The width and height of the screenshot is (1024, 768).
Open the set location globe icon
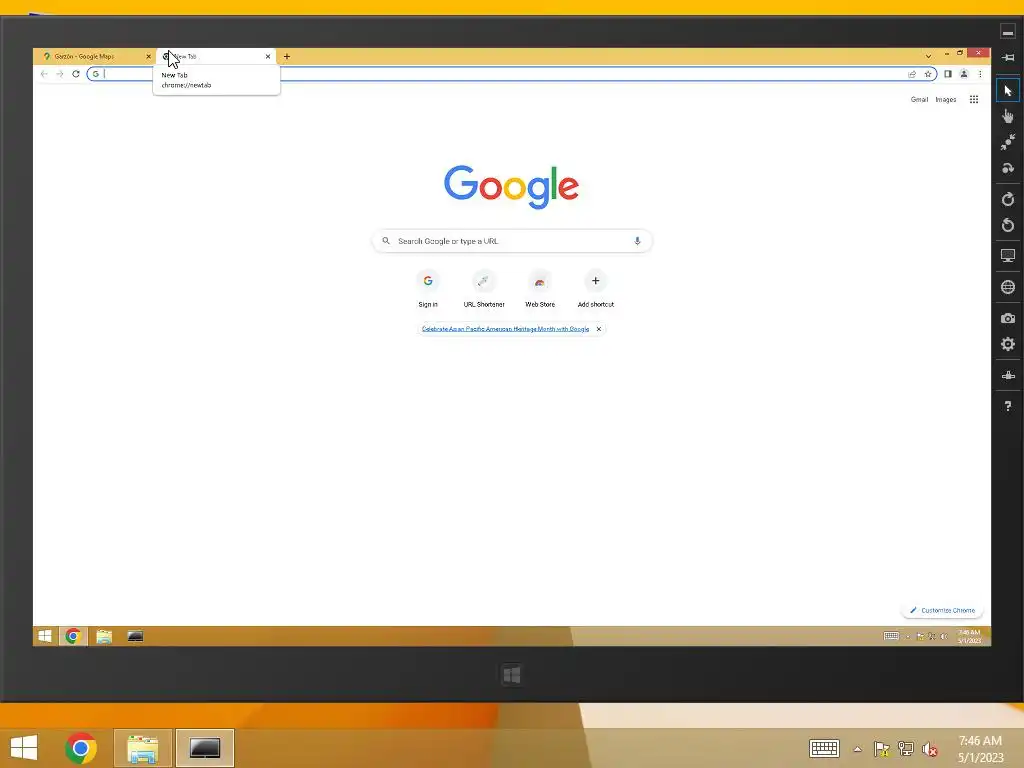click(x=1008, y=287)
